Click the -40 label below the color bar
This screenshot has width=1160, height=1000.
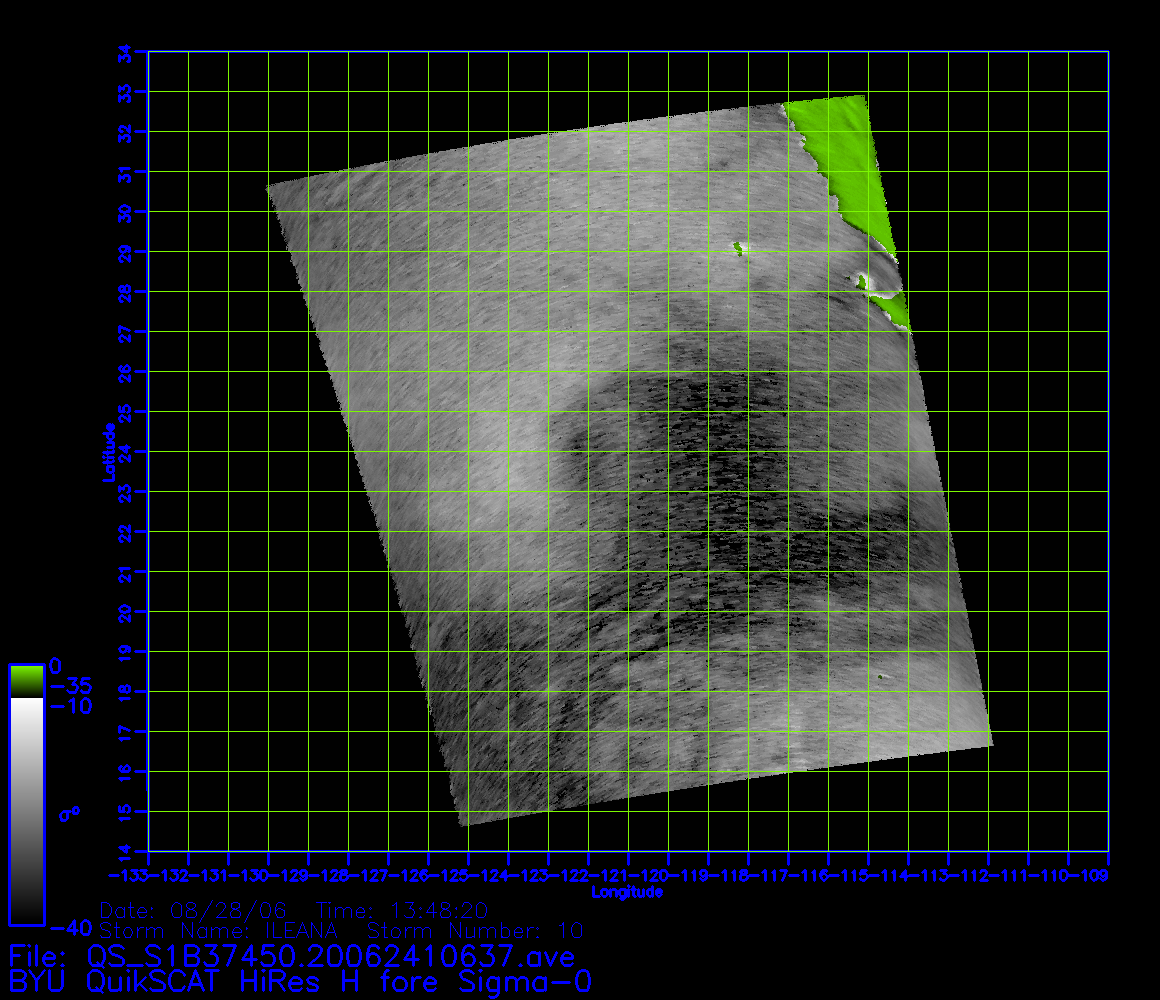pos(72,928)
